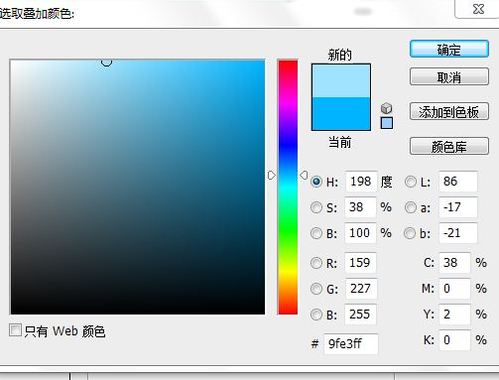
Task: Select the brightness B radio button
Action: click(x=316, y=233)
